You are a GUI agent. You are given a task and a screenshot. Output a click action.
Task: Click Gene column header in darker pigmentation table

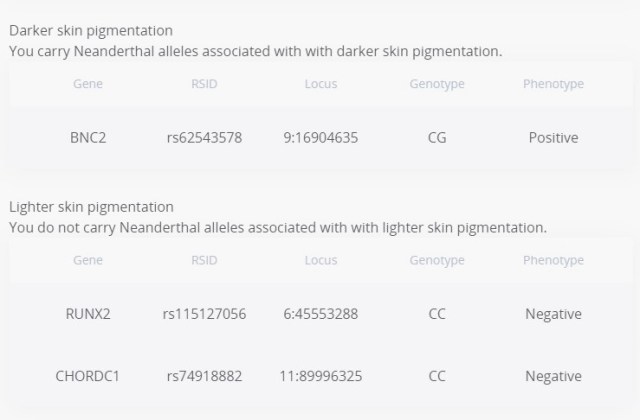(88, 84)
